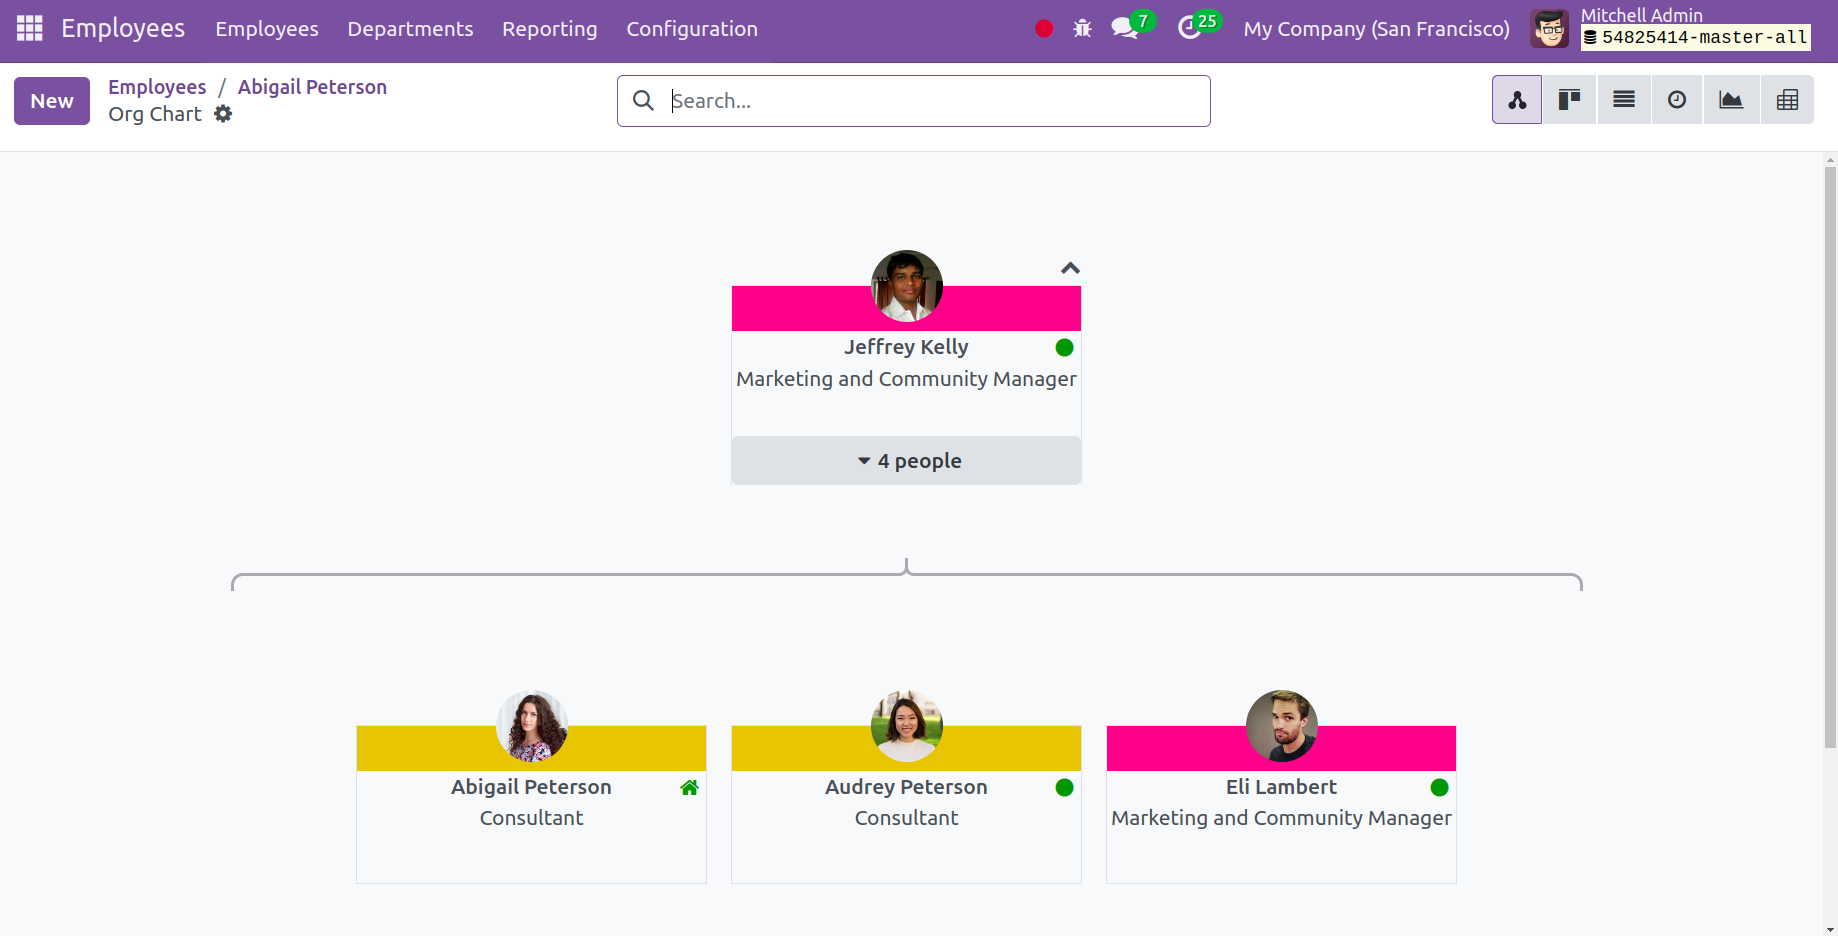This screenshot has height=936, width=1838.
Task: Click the Org Chart view label
Action: tap(155, 114)
